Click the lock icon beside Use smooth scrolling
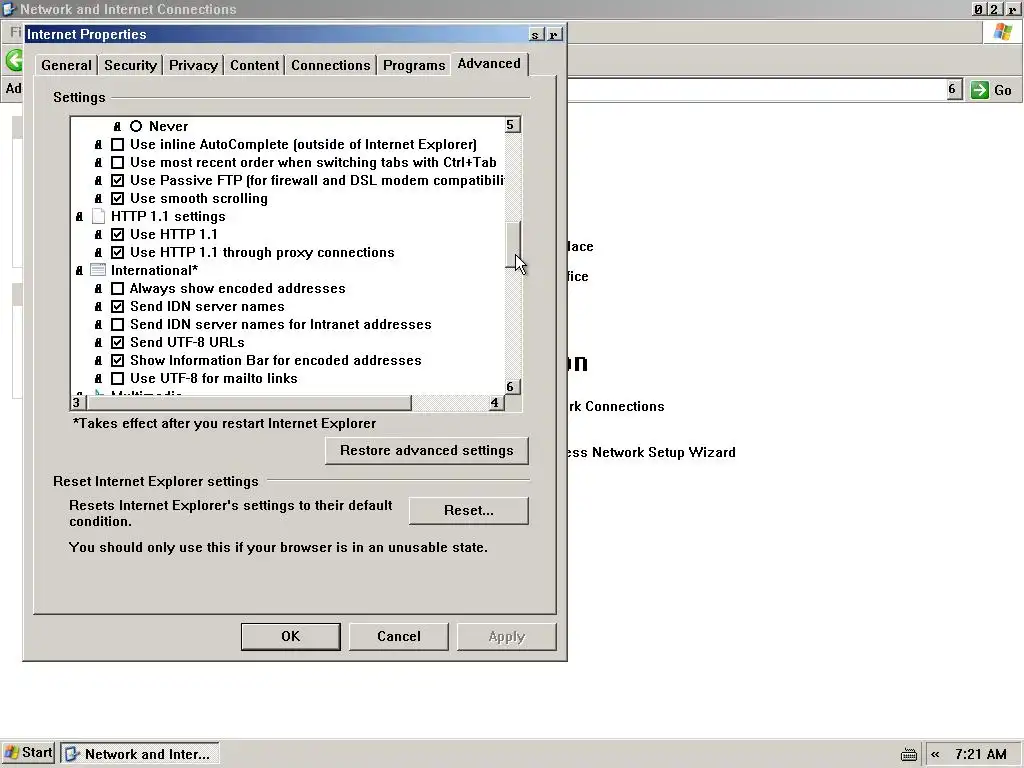 coord(98,199)
